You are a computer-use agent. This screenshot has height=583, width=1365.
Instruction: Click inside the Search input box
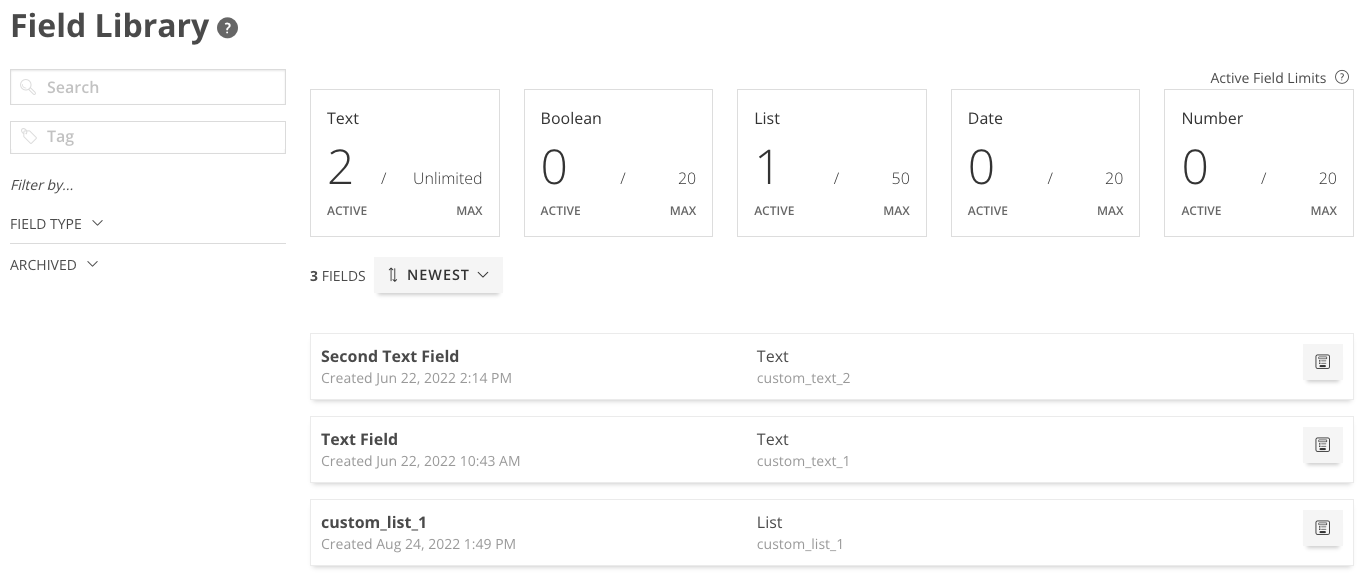pos(148,87)
